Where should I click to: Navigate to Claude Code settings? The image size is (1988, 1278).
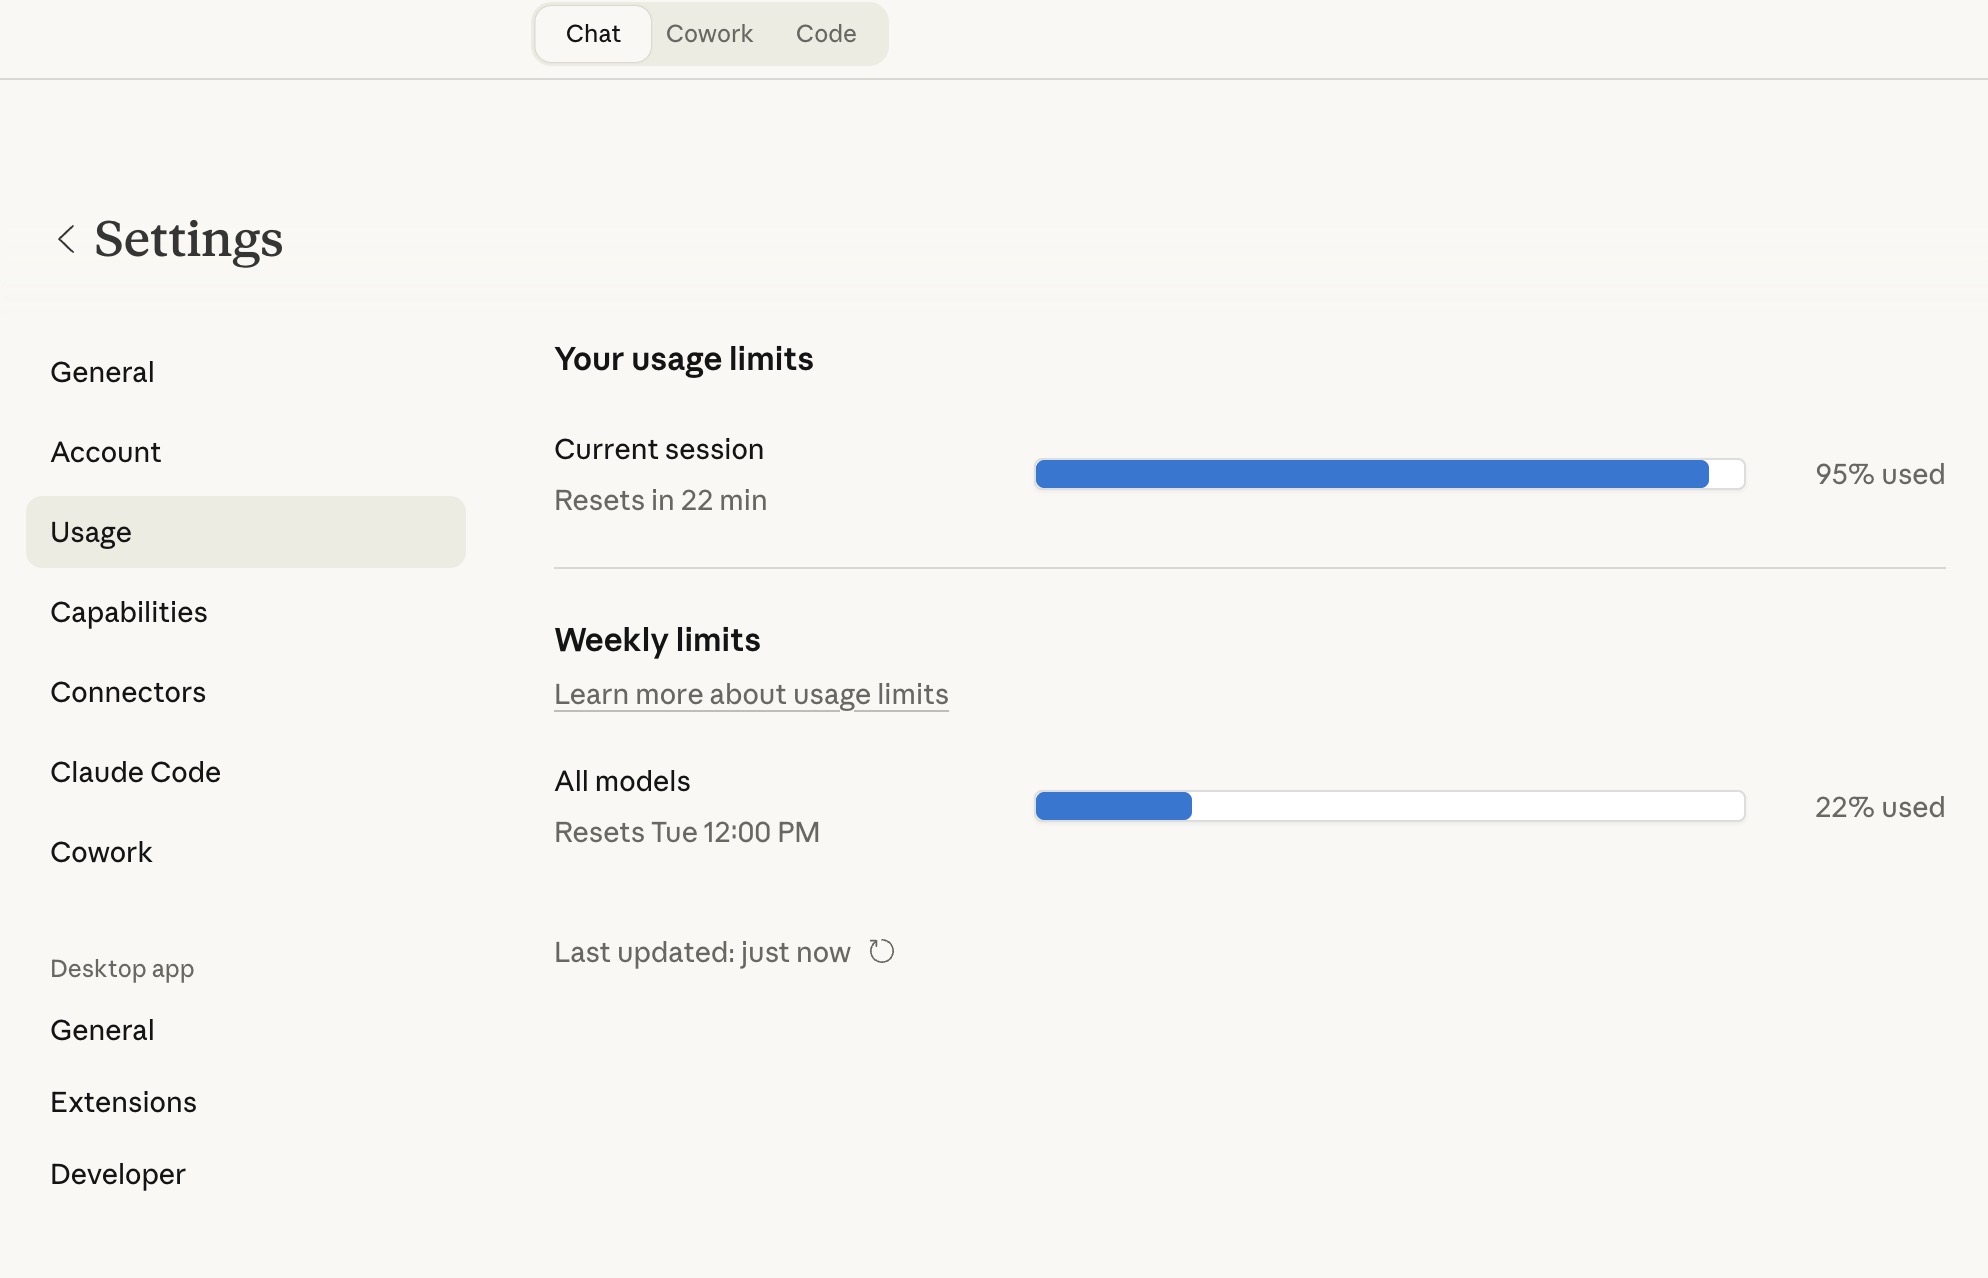pyautogui.click(x=135, y=772)
